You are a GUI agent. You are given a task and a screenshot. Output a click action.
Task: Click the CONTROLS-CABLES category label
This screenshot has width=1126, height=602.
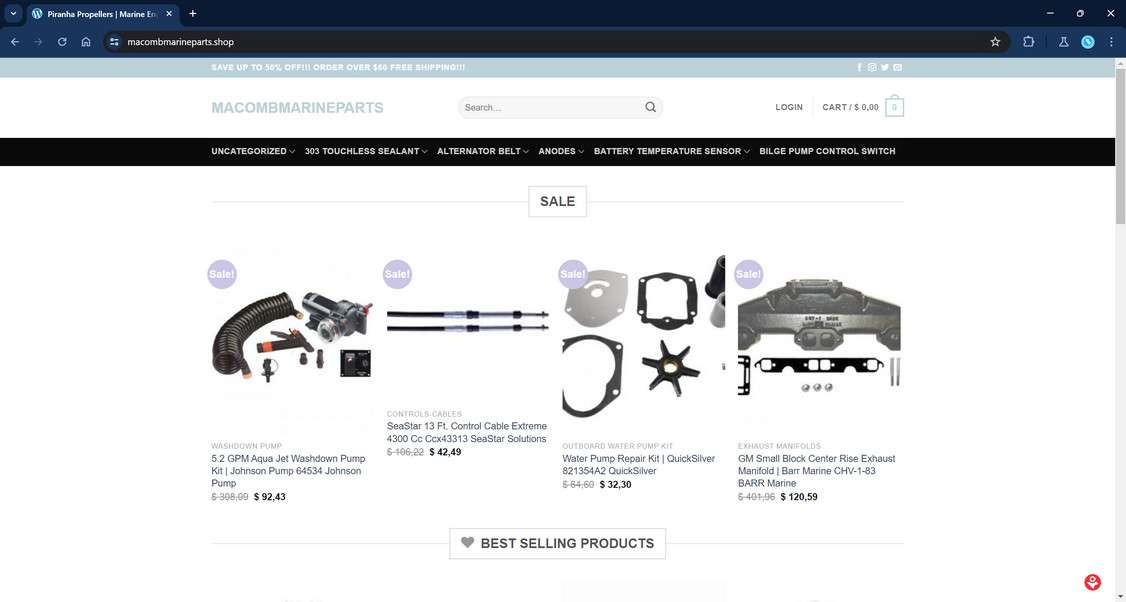pyautogui.click(x=424, y=415)
